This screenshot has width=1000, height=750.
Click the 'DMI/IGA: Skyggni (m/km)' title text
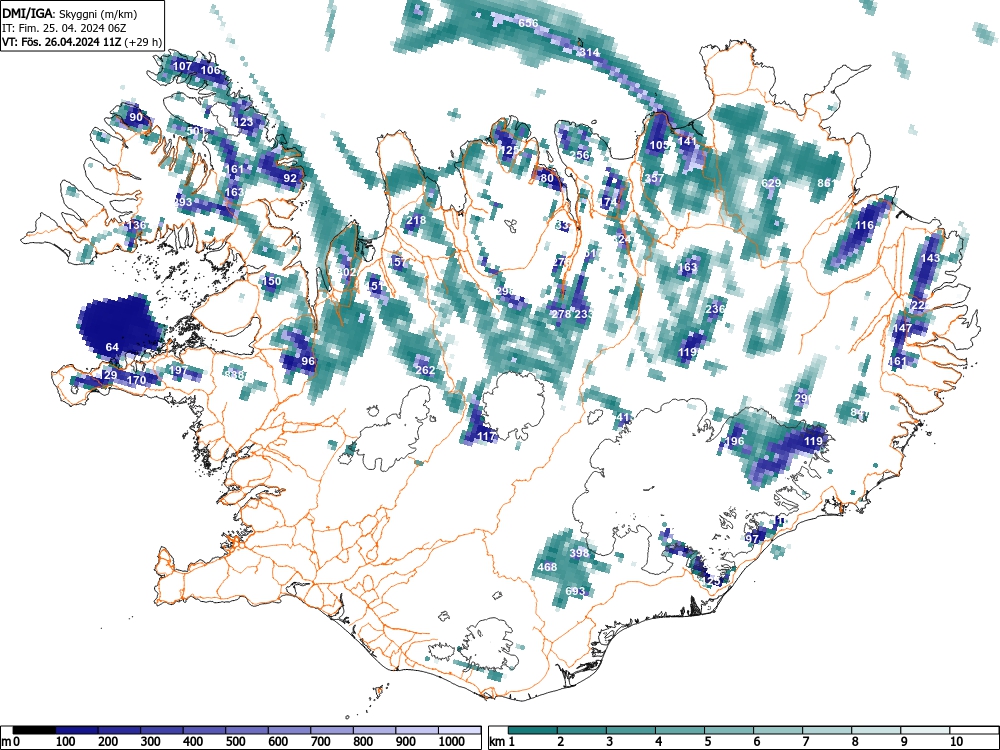point(70,14)
